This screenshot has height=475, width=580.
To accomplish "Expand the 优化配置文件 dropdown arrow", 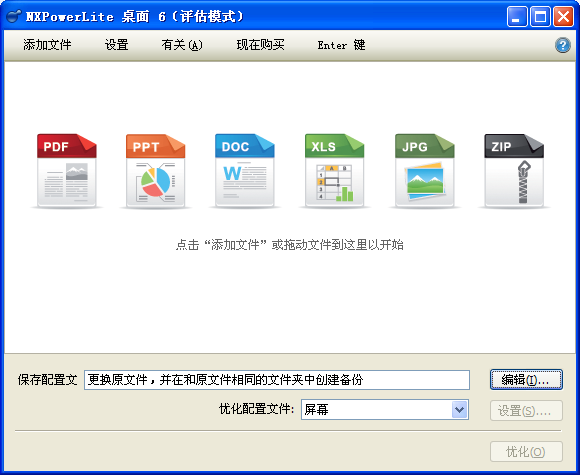I will [459, 410].
